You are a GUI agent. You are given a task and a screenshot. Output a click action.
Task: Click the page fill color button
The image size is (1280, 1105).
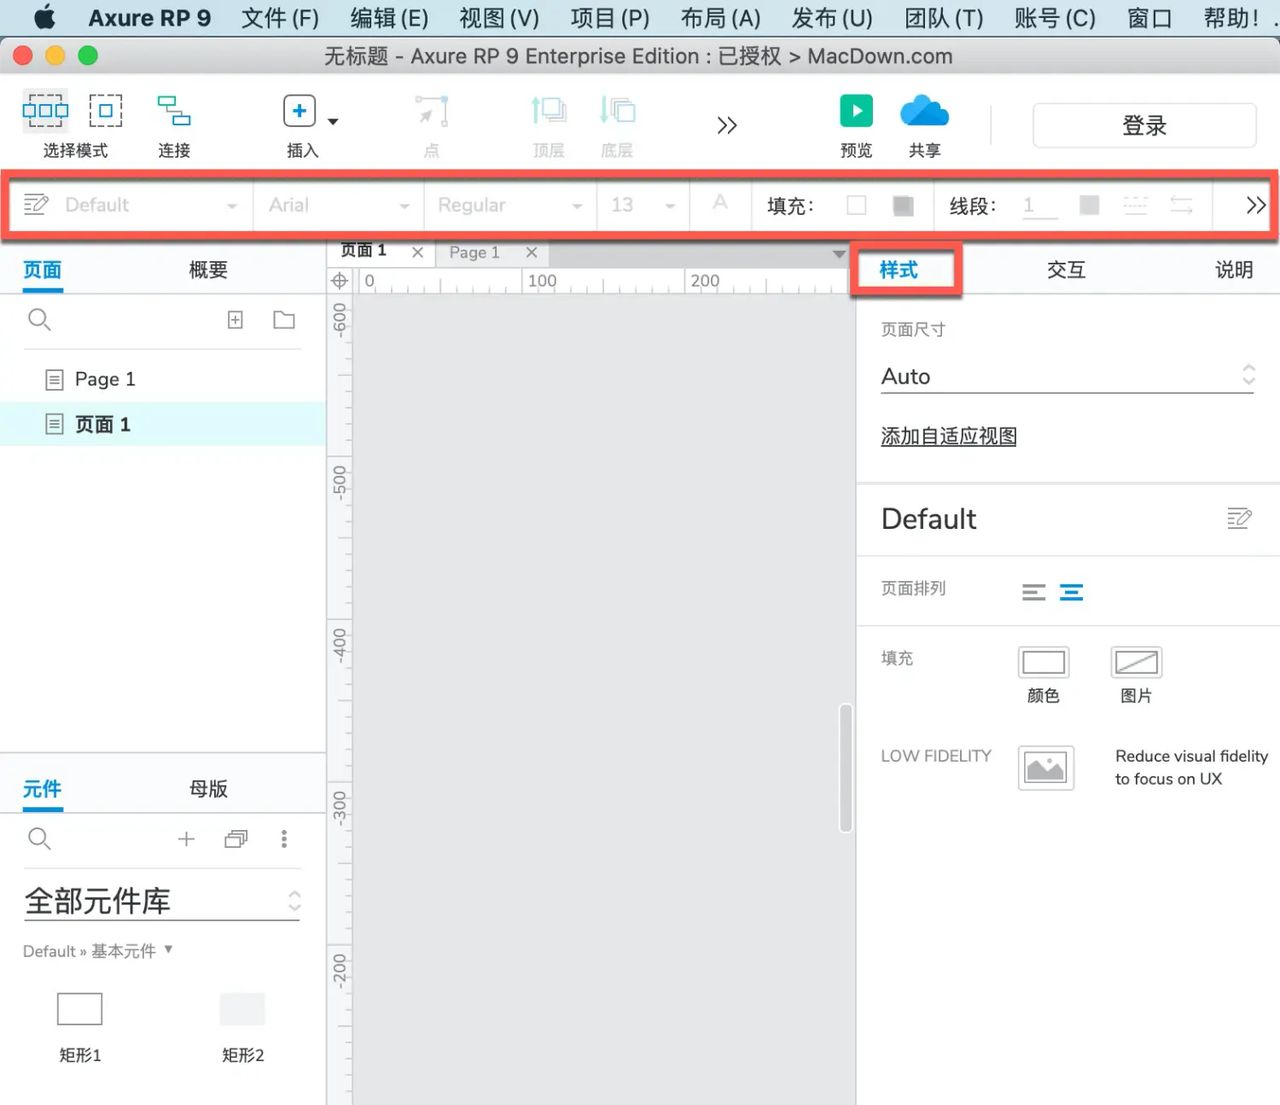[x=1043, y=662]
